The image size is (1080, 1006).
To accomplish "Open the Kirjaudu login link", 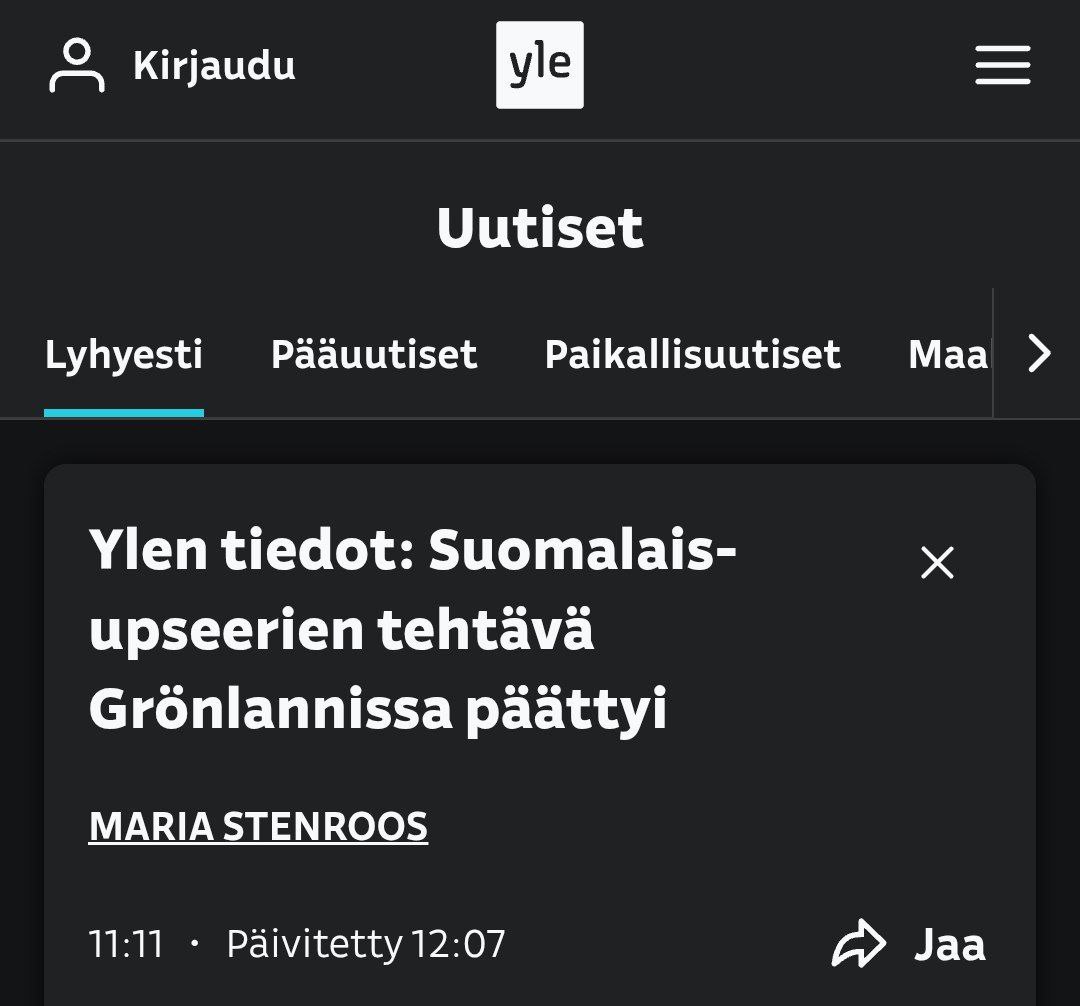I will 213,66.
